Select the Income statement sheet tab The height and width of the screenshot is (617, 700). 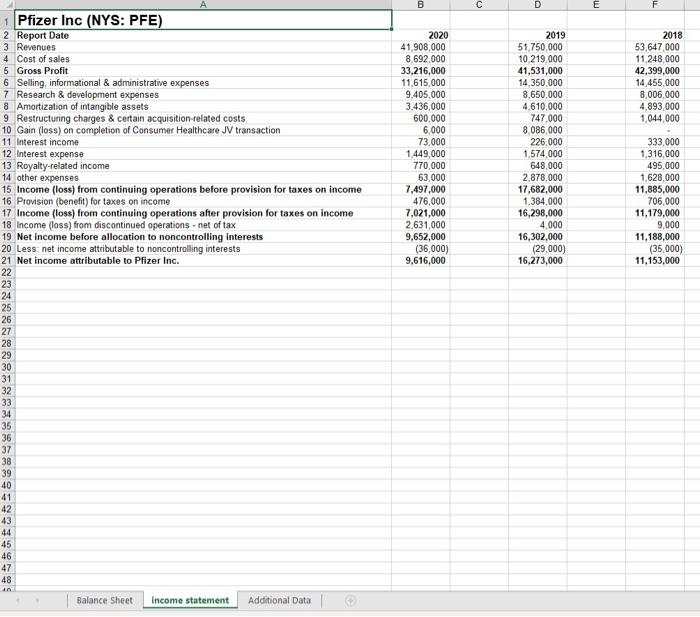pos(190,600)
